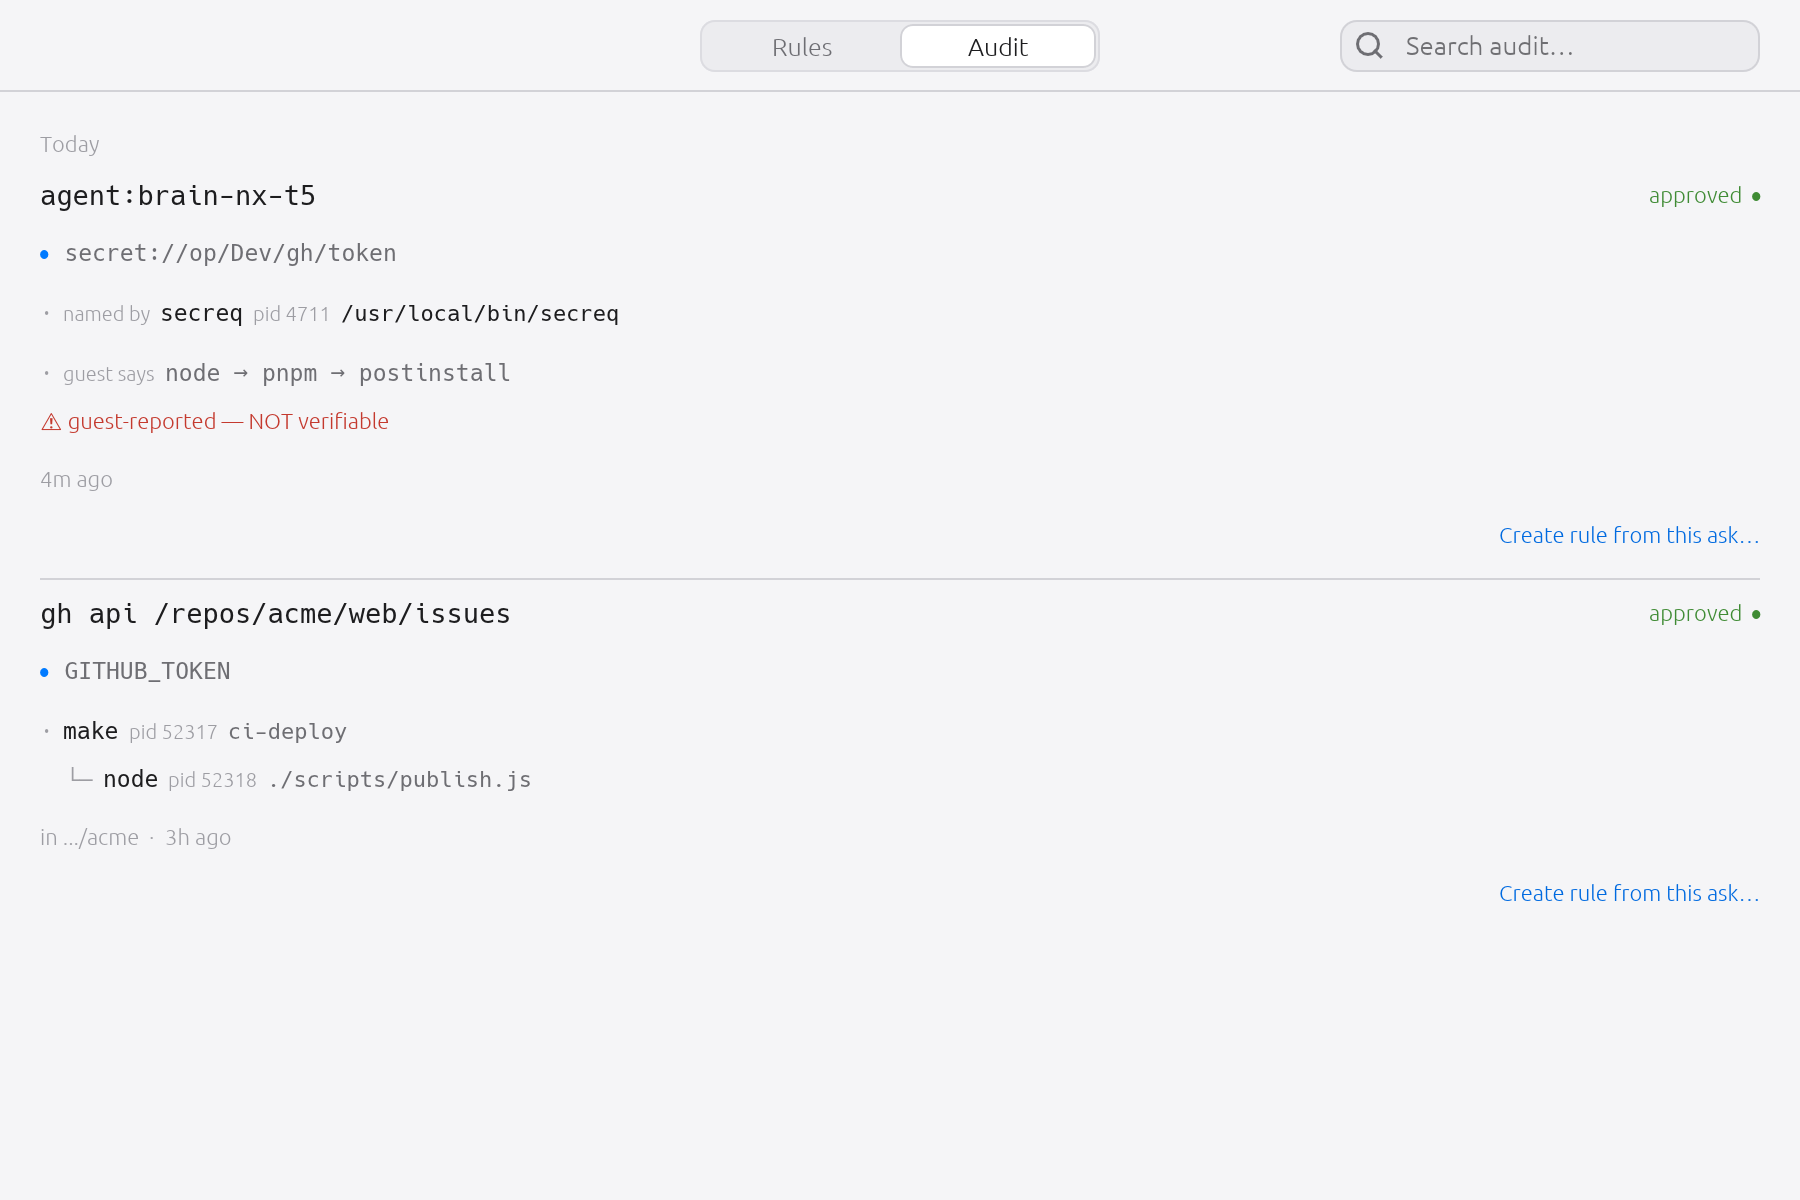Click the pid 52318 label
1800x1200 pixels.
(212, 780)
